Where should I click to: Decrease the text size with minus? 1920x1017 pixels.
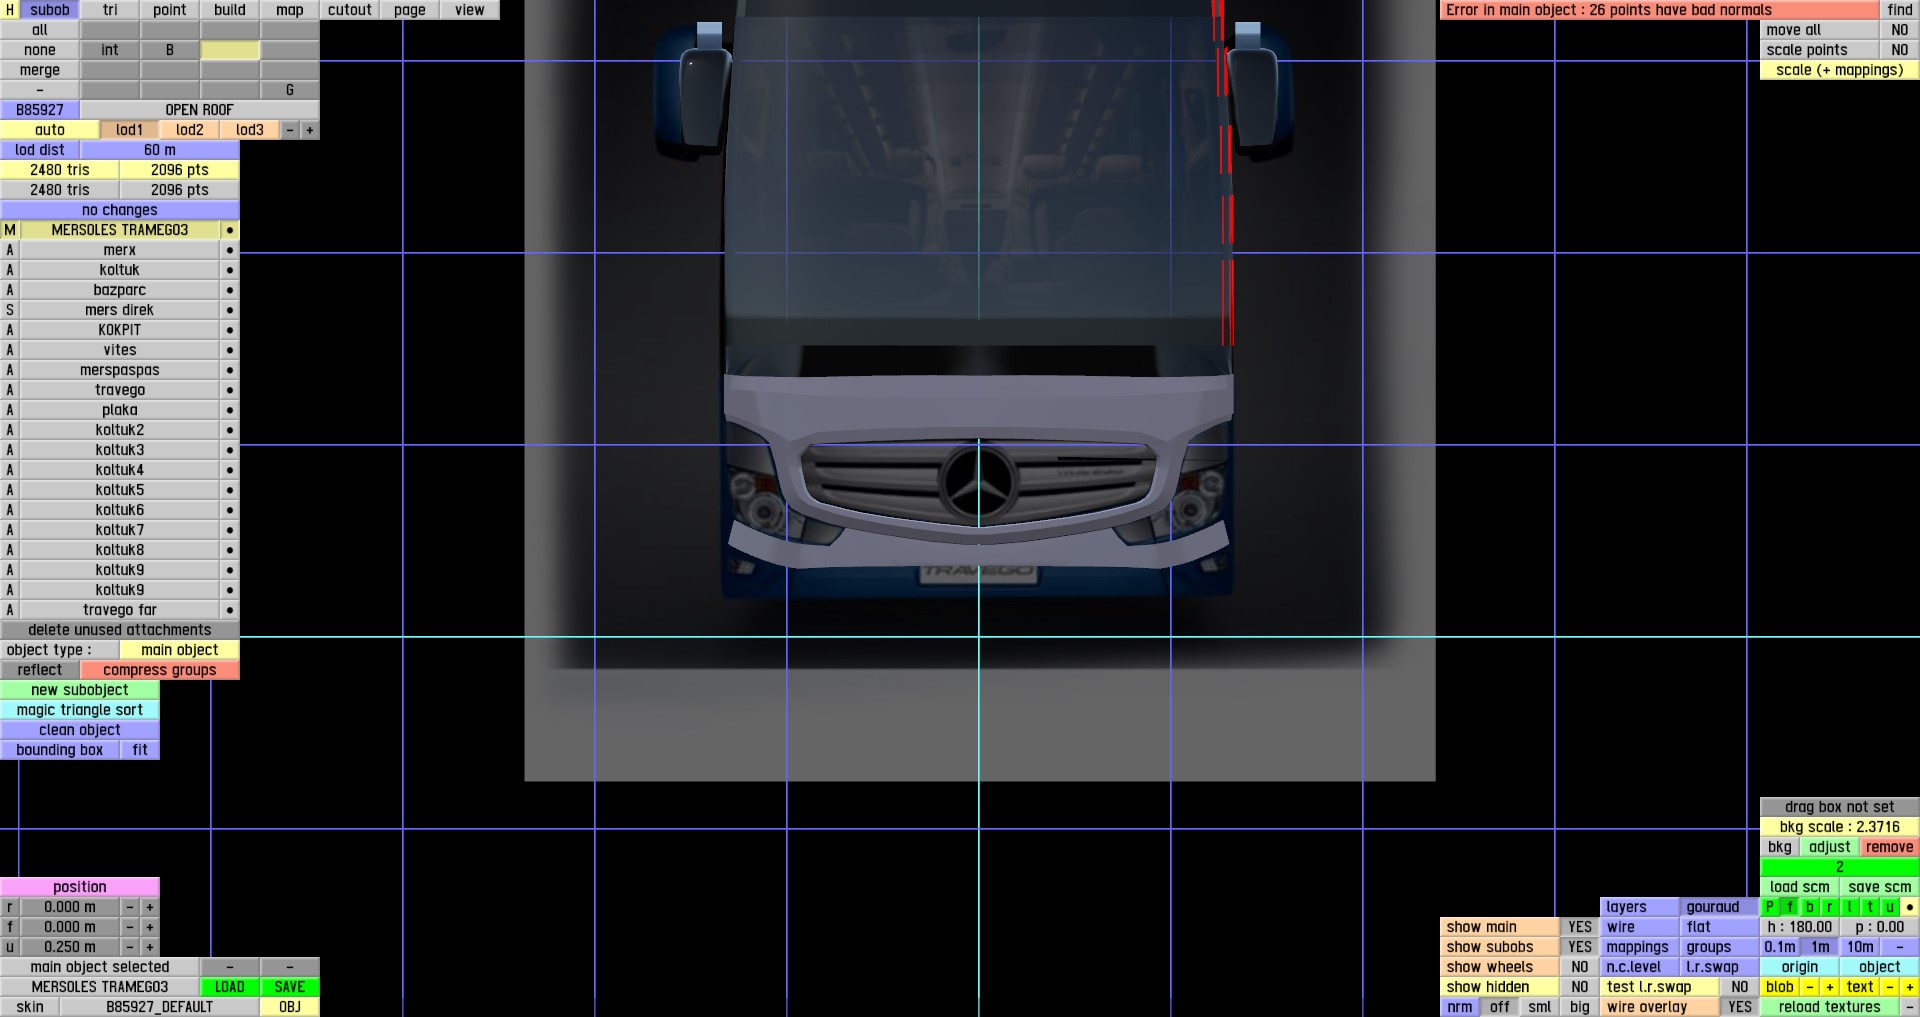[x=1890, y=987]
